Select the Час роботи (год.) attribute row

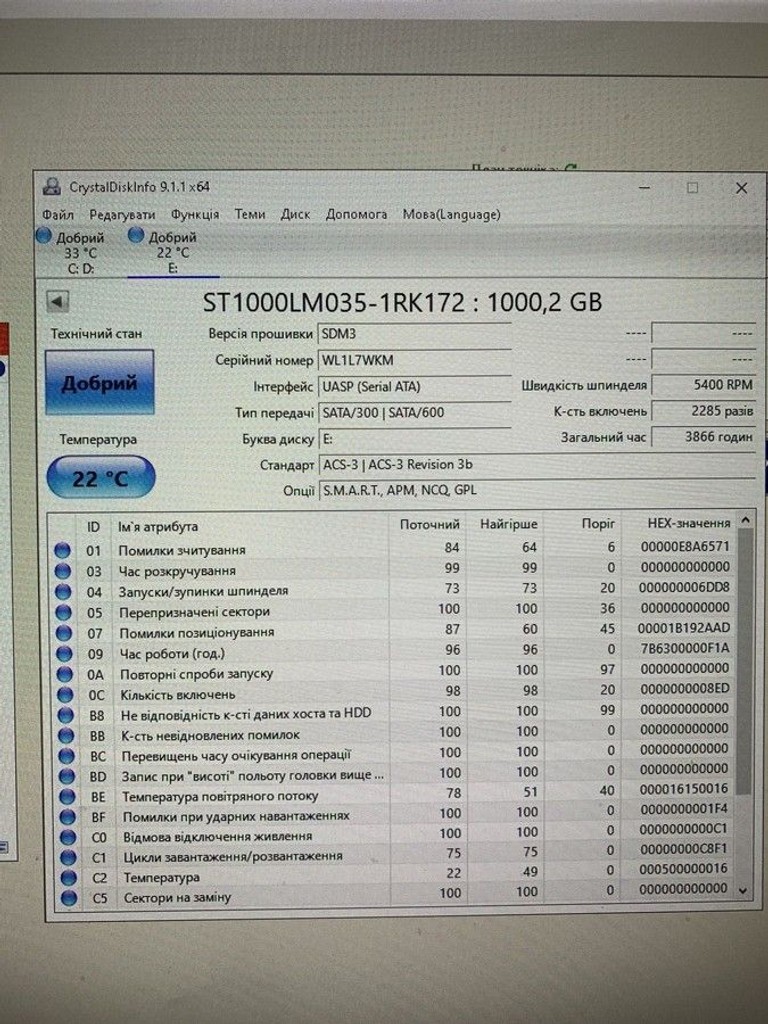pyautogui.click(x=394, y=651)
